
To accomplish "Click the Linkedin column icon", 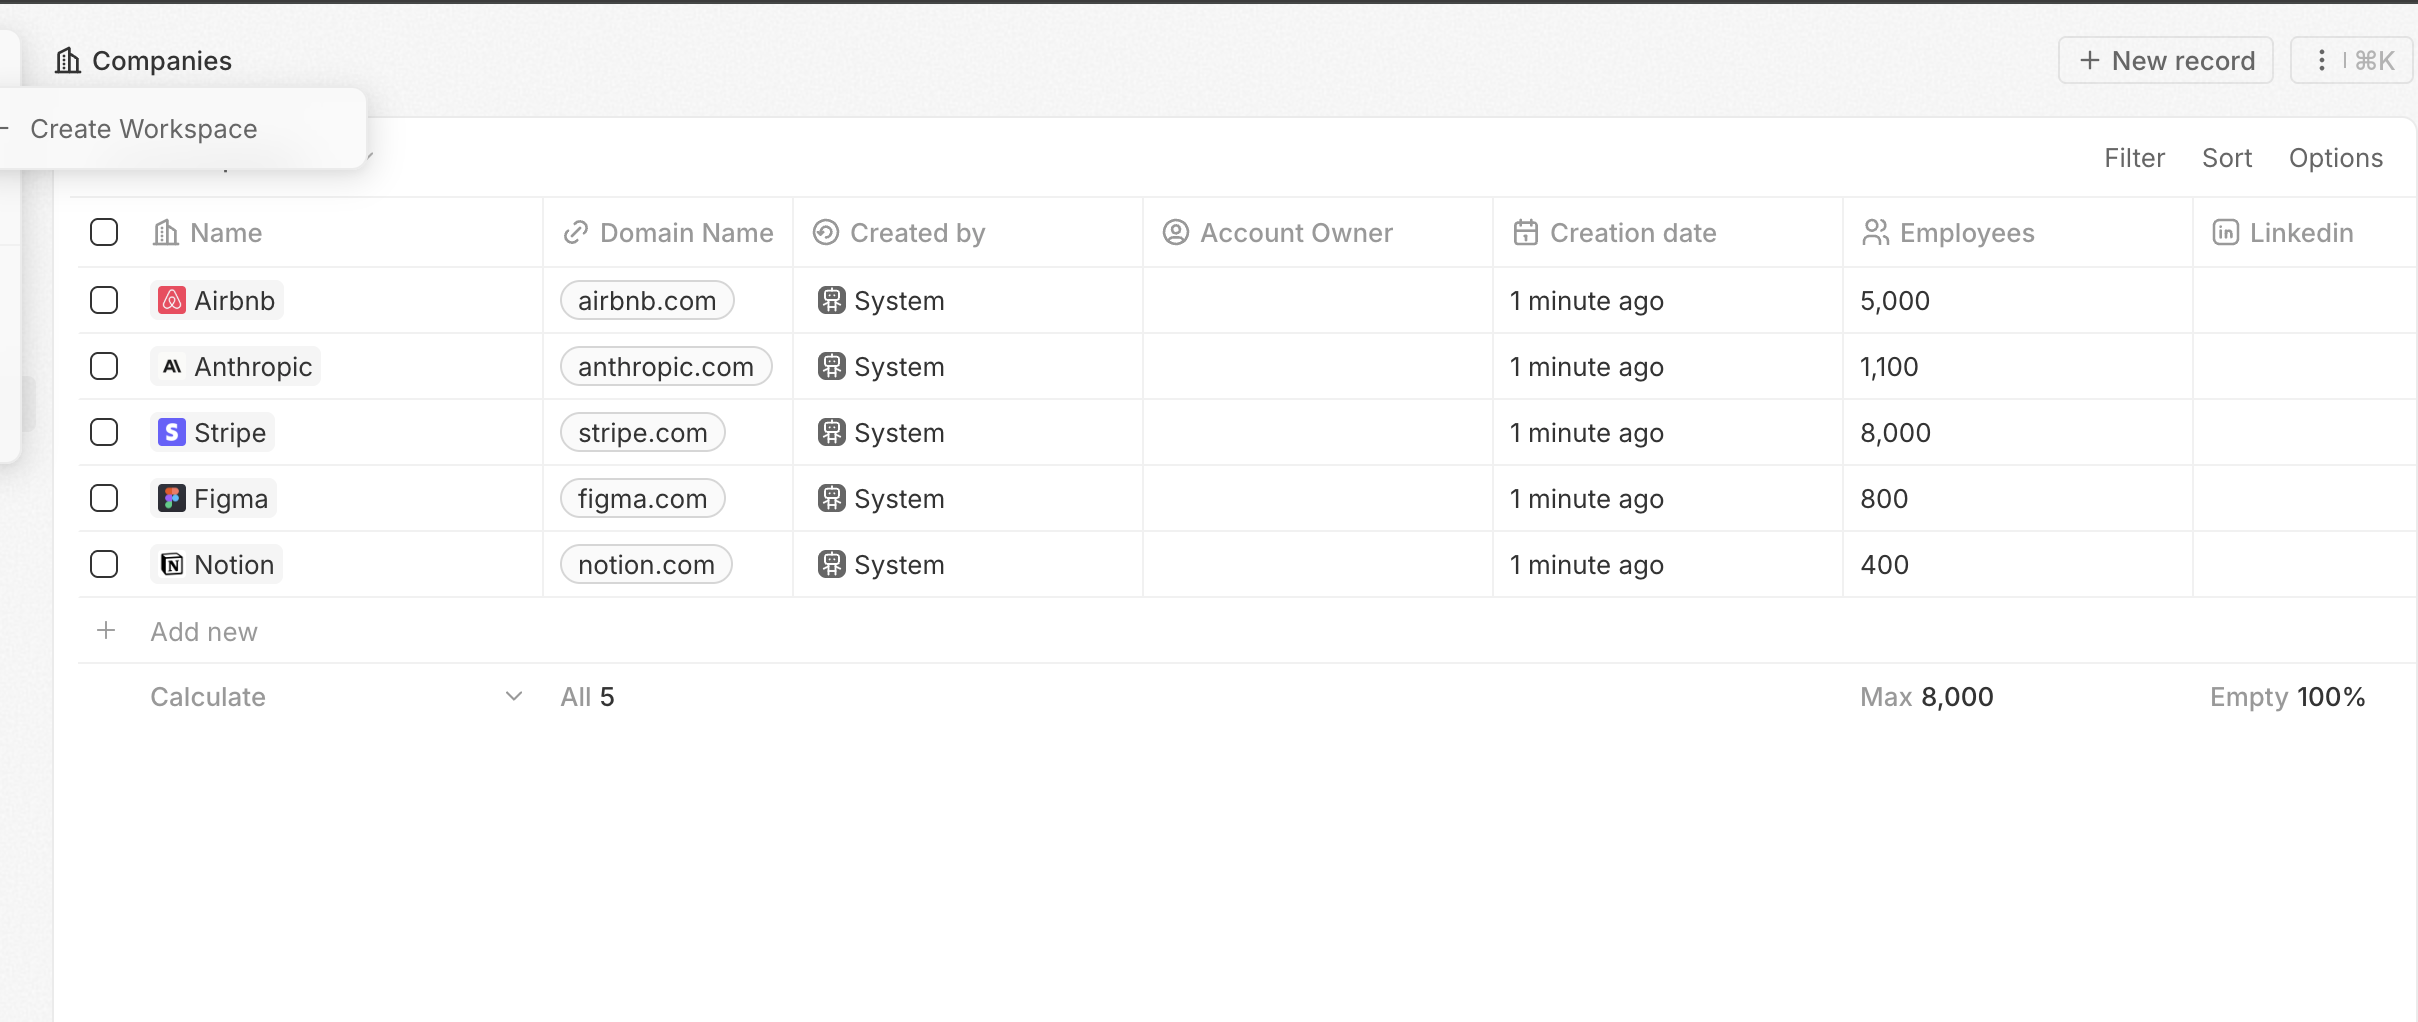I will (2226, 232).
